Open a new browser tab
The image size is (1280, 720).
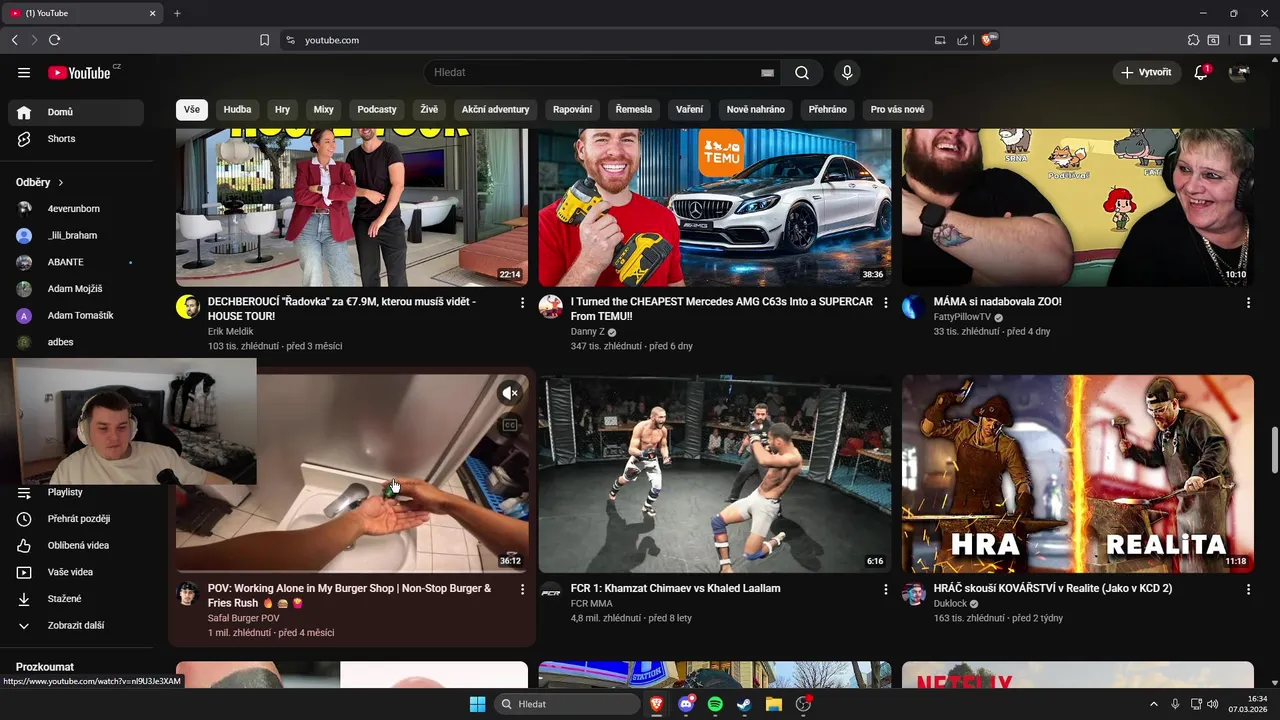177,13
